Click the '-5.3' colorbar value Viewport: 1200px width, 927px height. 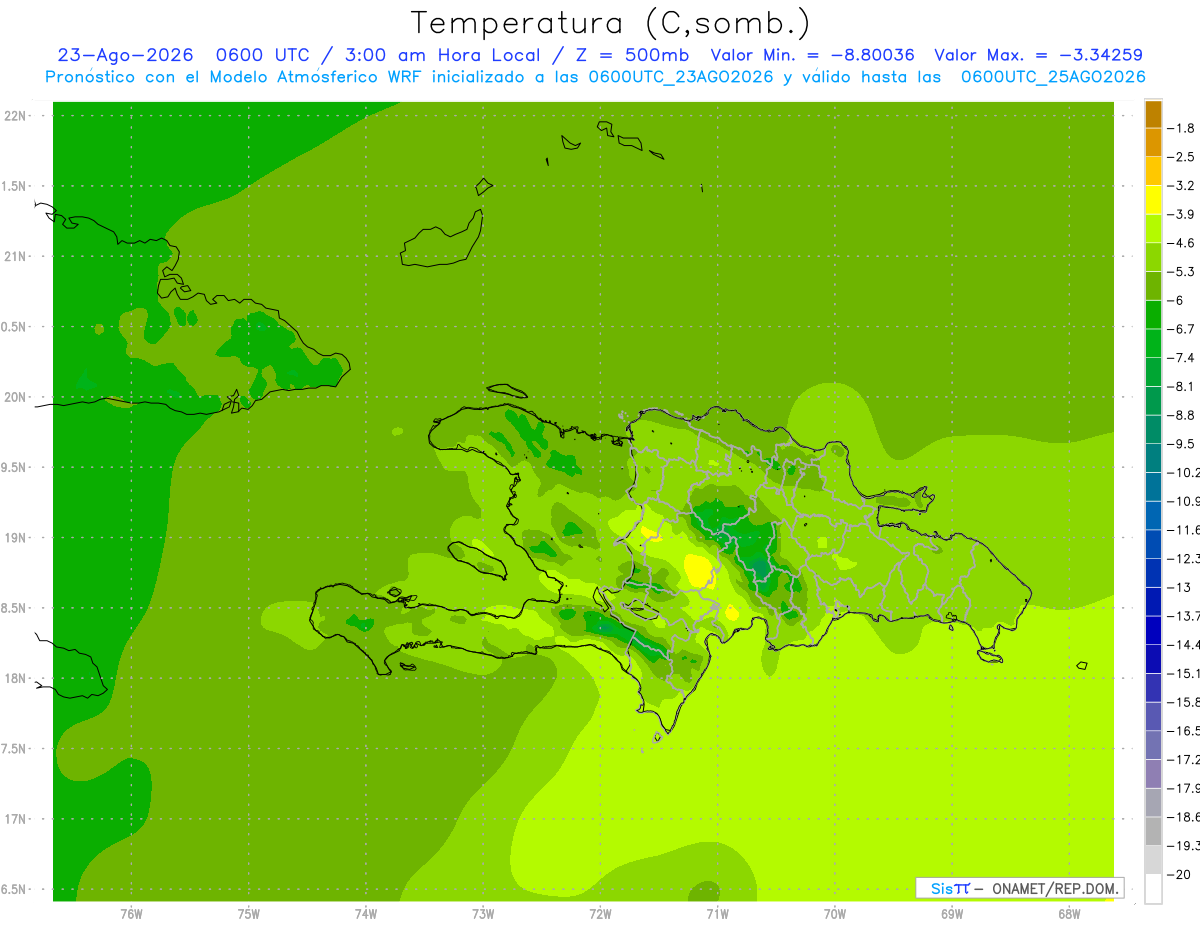tap(1182, 271)
